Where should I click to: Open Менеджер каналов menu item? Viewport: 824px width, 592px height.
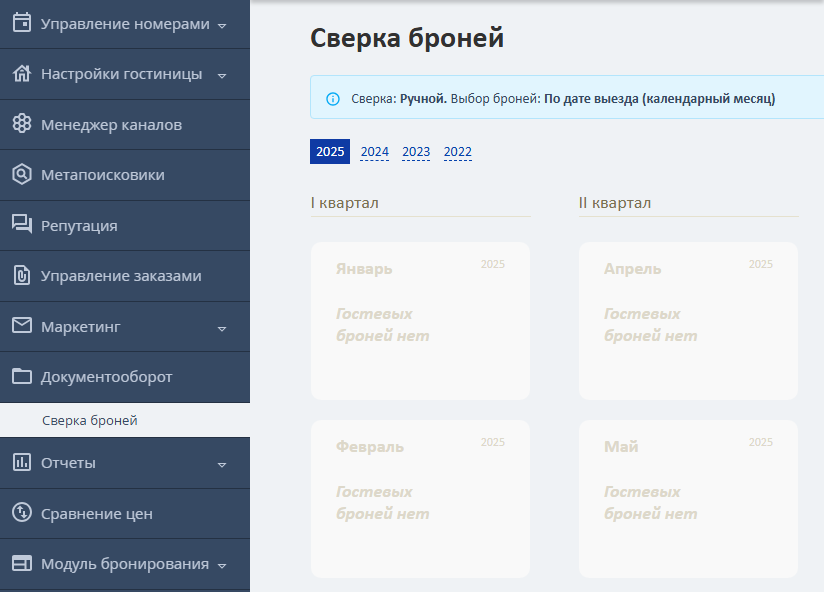tap(125, 124)
